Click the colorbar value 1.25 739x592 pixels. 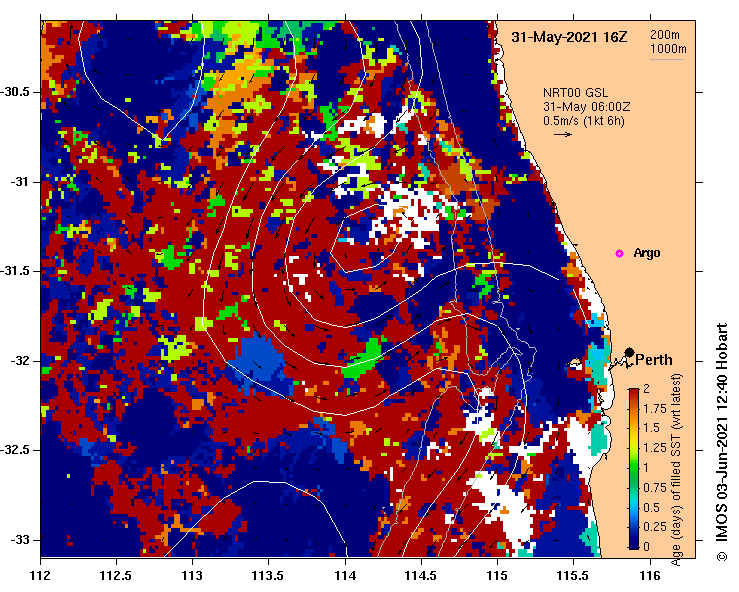pos(655,448)
